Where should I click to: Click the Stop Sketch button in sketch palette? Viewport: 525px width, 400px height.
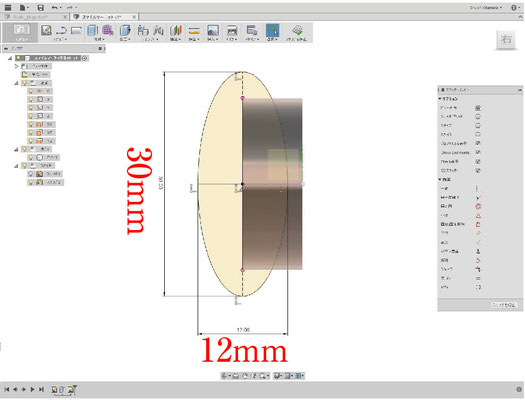[x=504, y=305]
